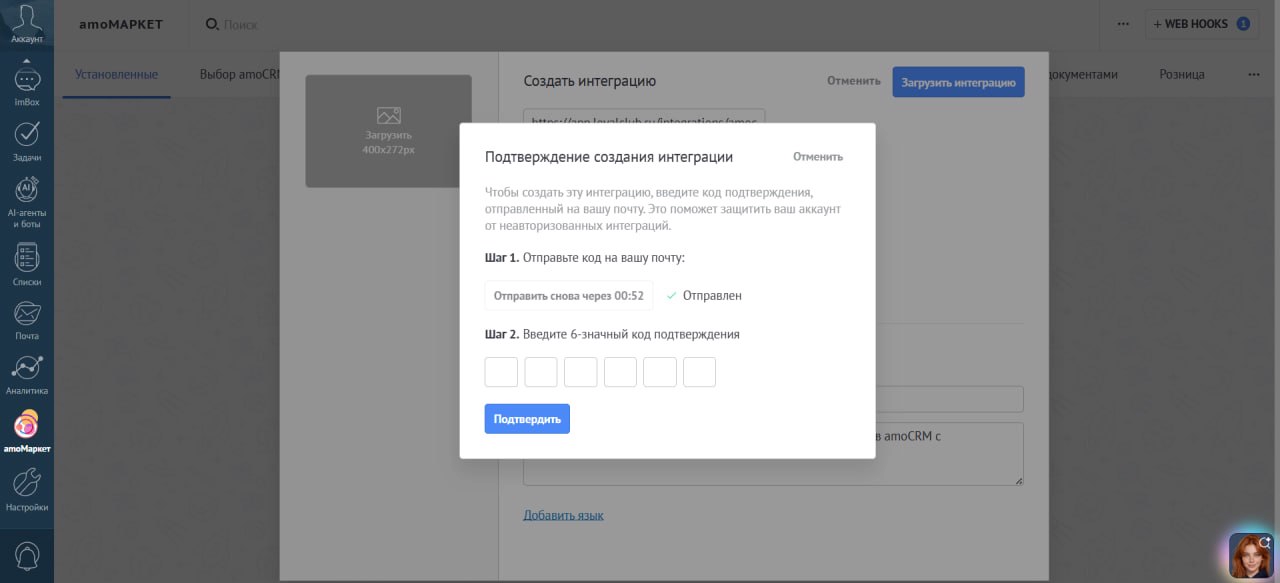Open the Розница tab
The height and width of the screenshot is (583, 1280).
pyautogui.click(x=1182, y=74)
